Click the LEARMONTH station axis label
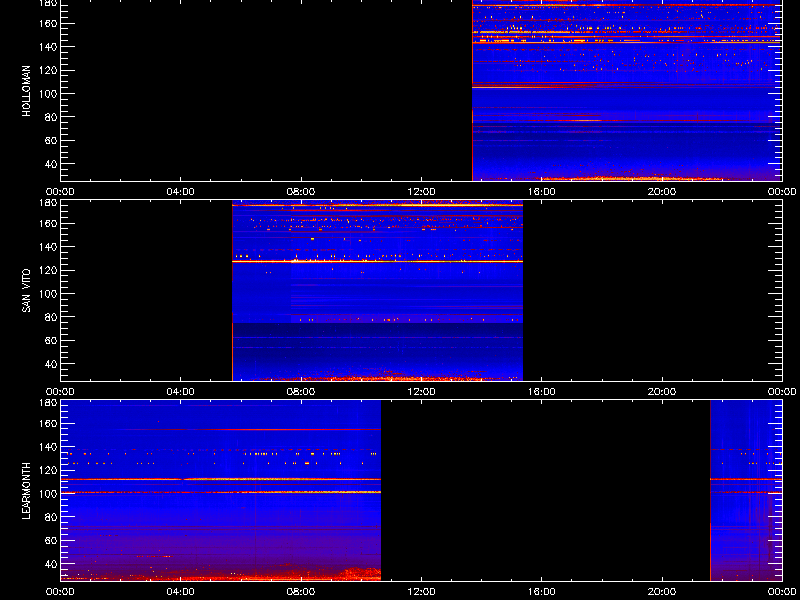Screen dimensions: 800x600 pyautogui.click(x=27, y=491)
